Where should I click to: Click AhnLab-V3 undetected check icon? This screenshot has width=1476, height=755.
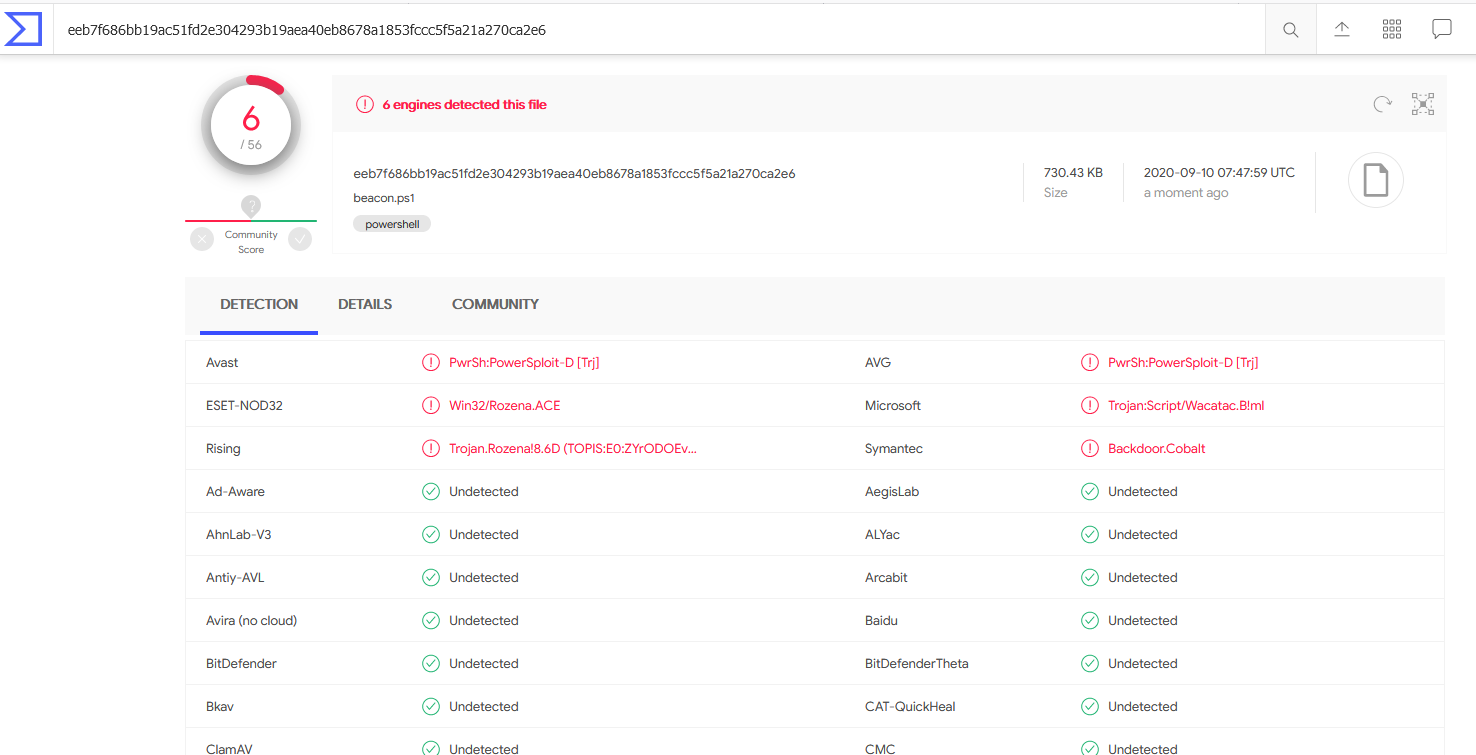(431, 535)
